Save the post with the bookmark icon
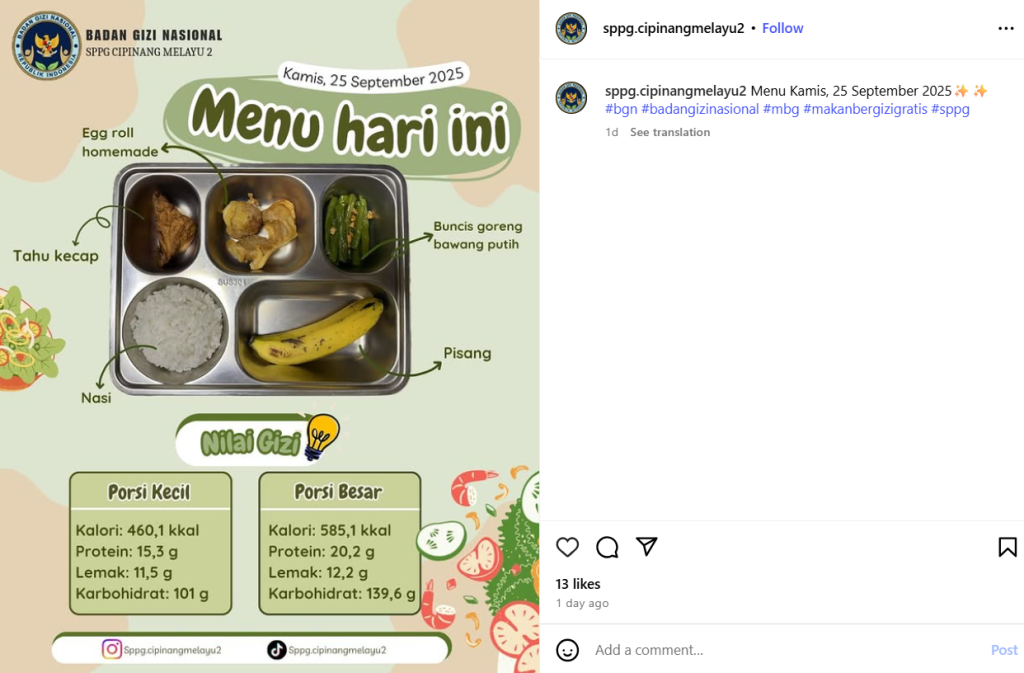This screenshot has width=1024, height=673. pyautogui.click(x=1007, y=547)
